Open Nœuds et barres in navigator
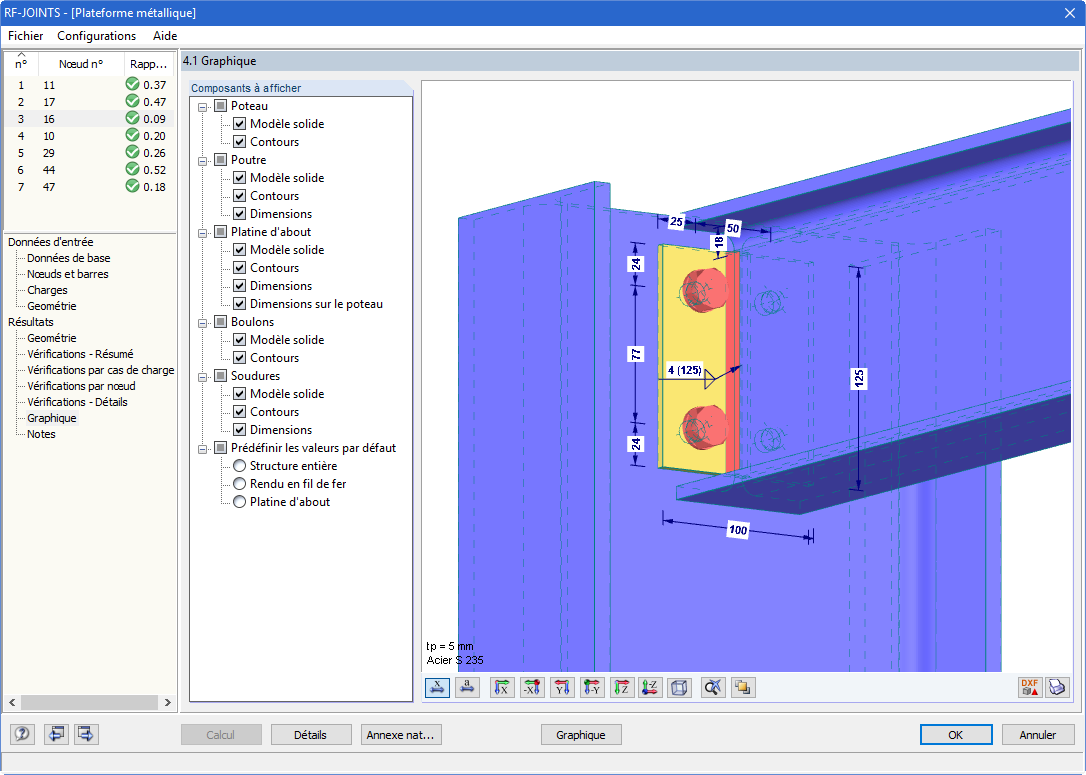The height and width of the screenshot is (775, 1086). coord(68,274)
